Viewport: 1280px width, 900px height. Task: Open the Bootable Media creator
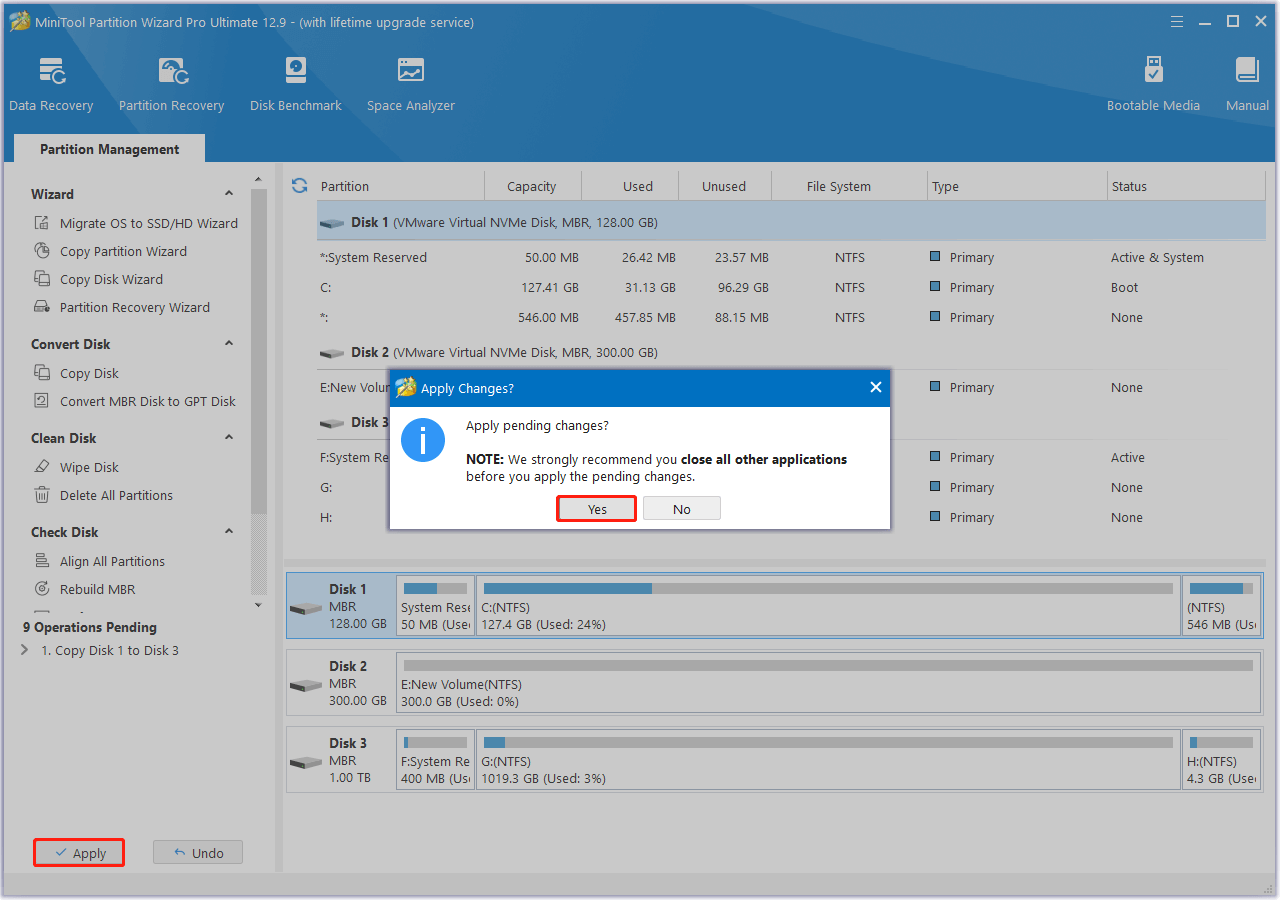point(1153,80)
